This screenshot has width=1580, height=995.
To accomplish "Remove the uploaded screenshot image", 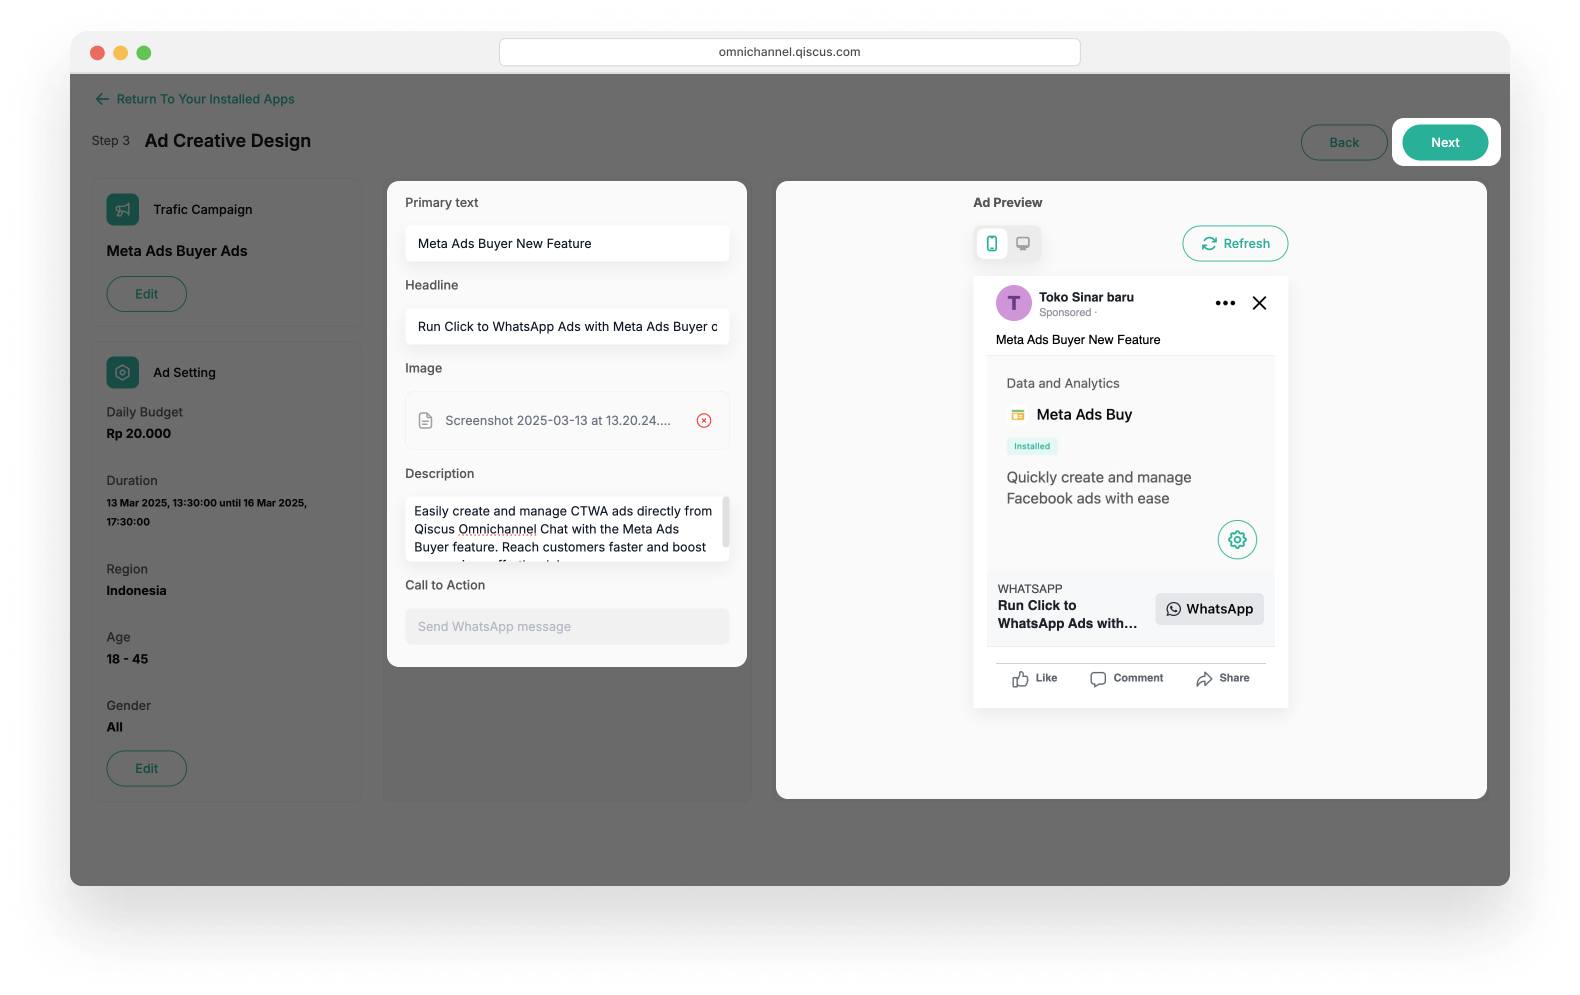I will (704, 421).
